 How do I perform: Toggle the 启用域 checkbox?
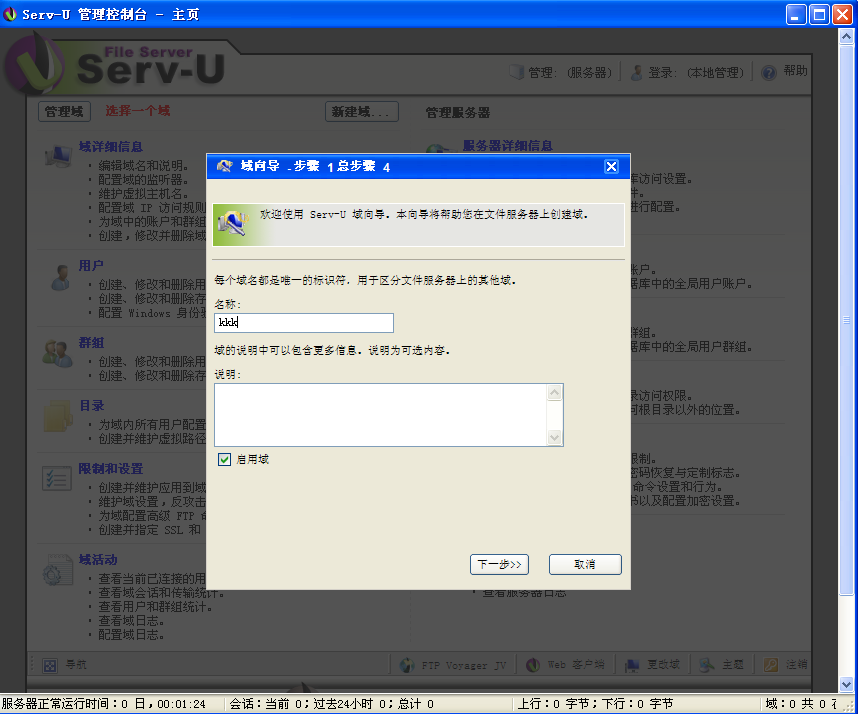coord(224,459)
